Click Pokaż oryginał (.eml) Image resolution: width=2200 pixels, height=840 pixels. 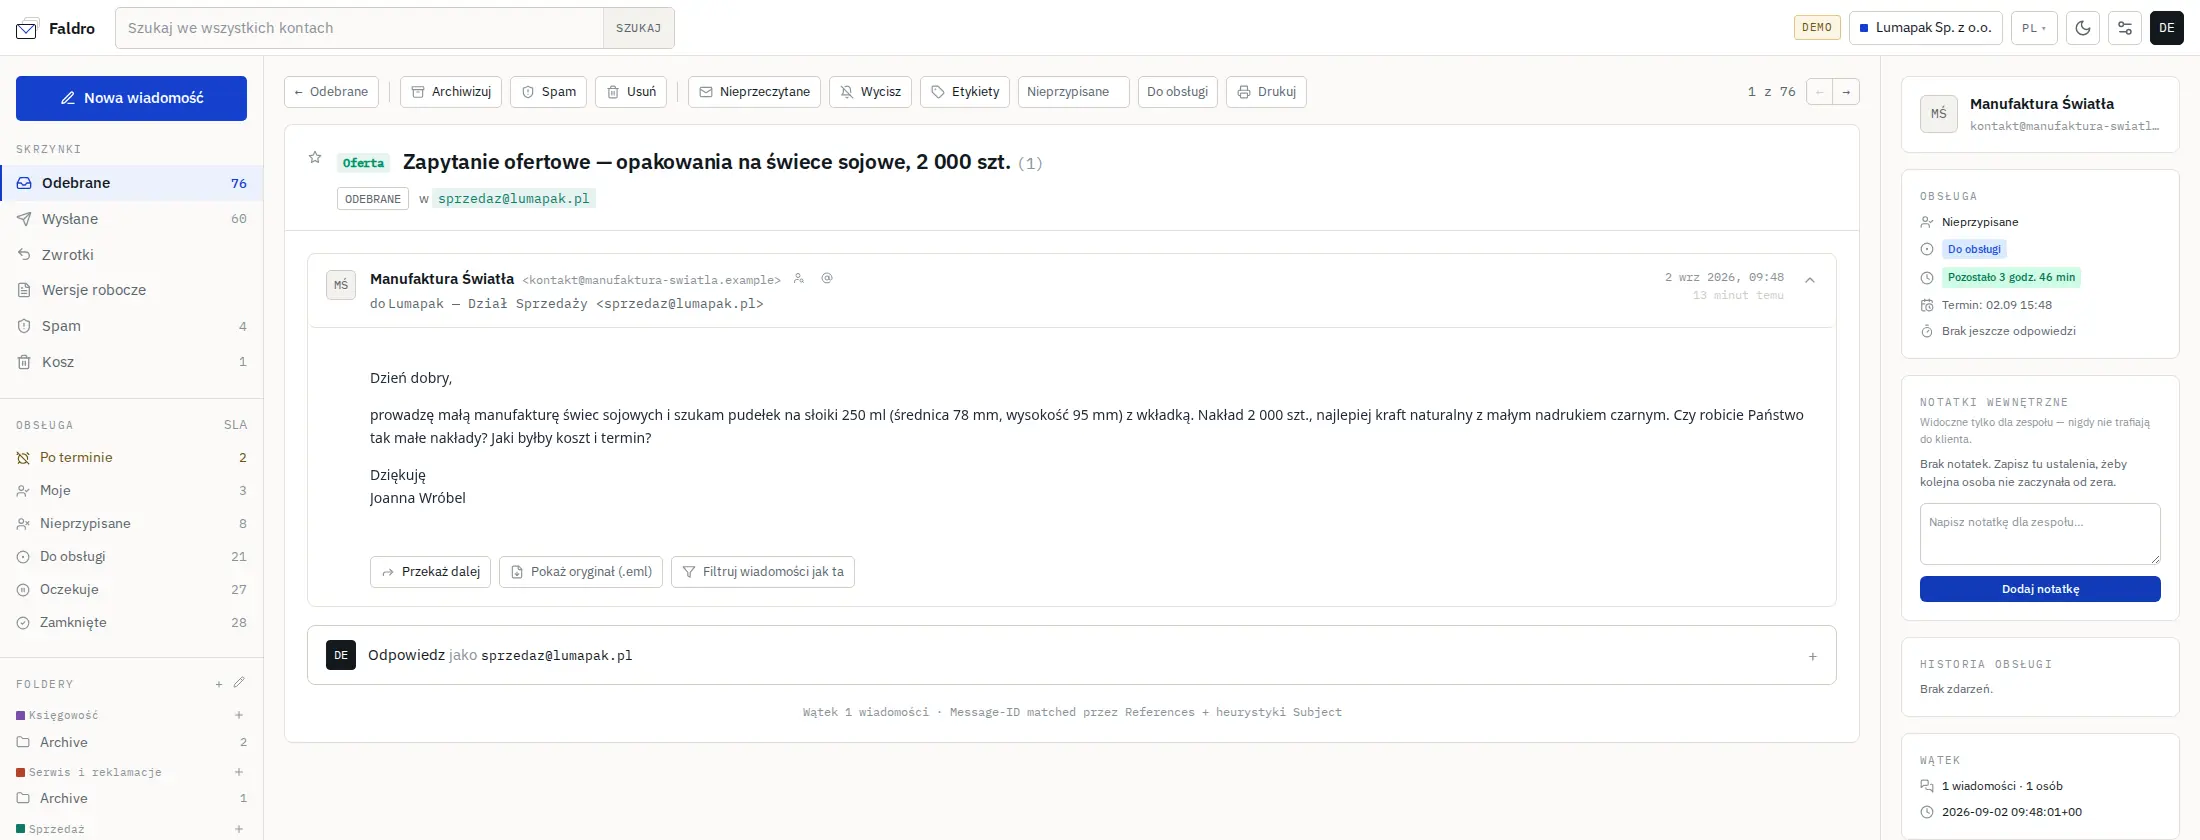click(x=581, y=572)
